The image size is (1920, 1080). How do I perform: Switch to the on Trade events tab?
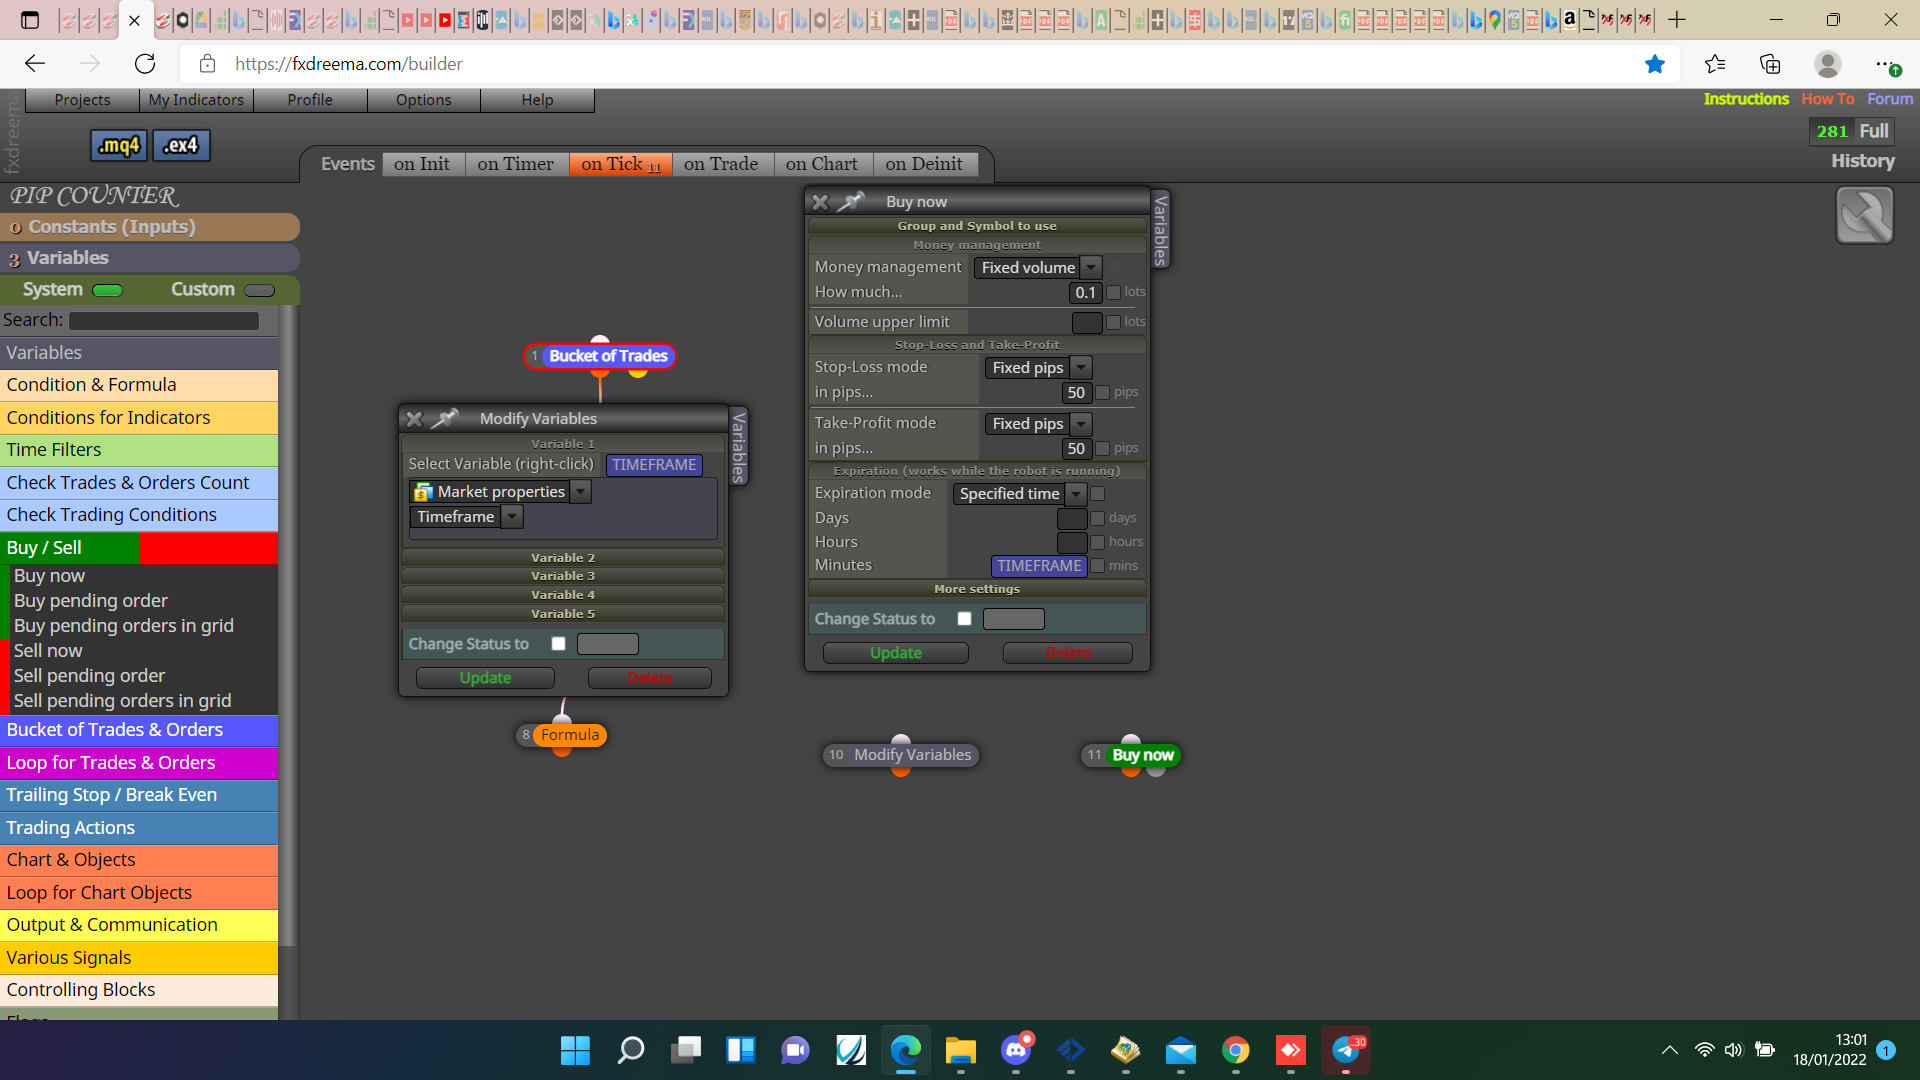(x=721, y=164)
